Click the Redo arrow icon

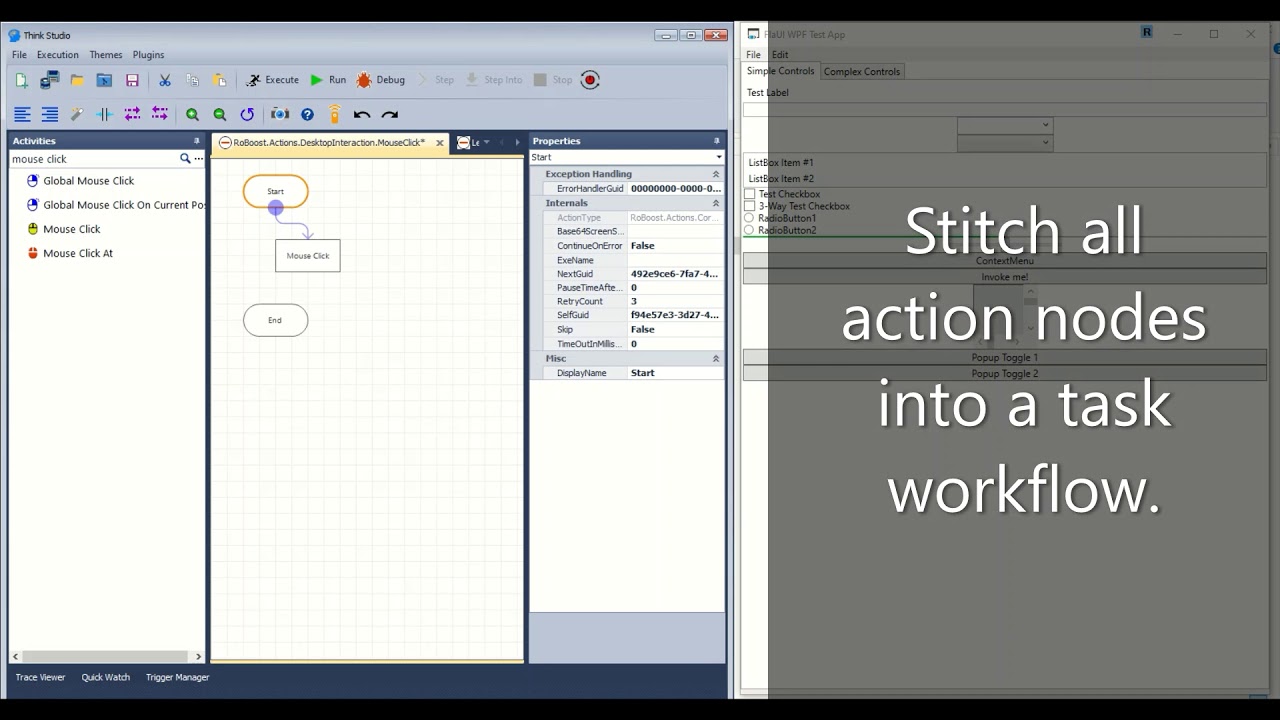click(x=390, y=115)
